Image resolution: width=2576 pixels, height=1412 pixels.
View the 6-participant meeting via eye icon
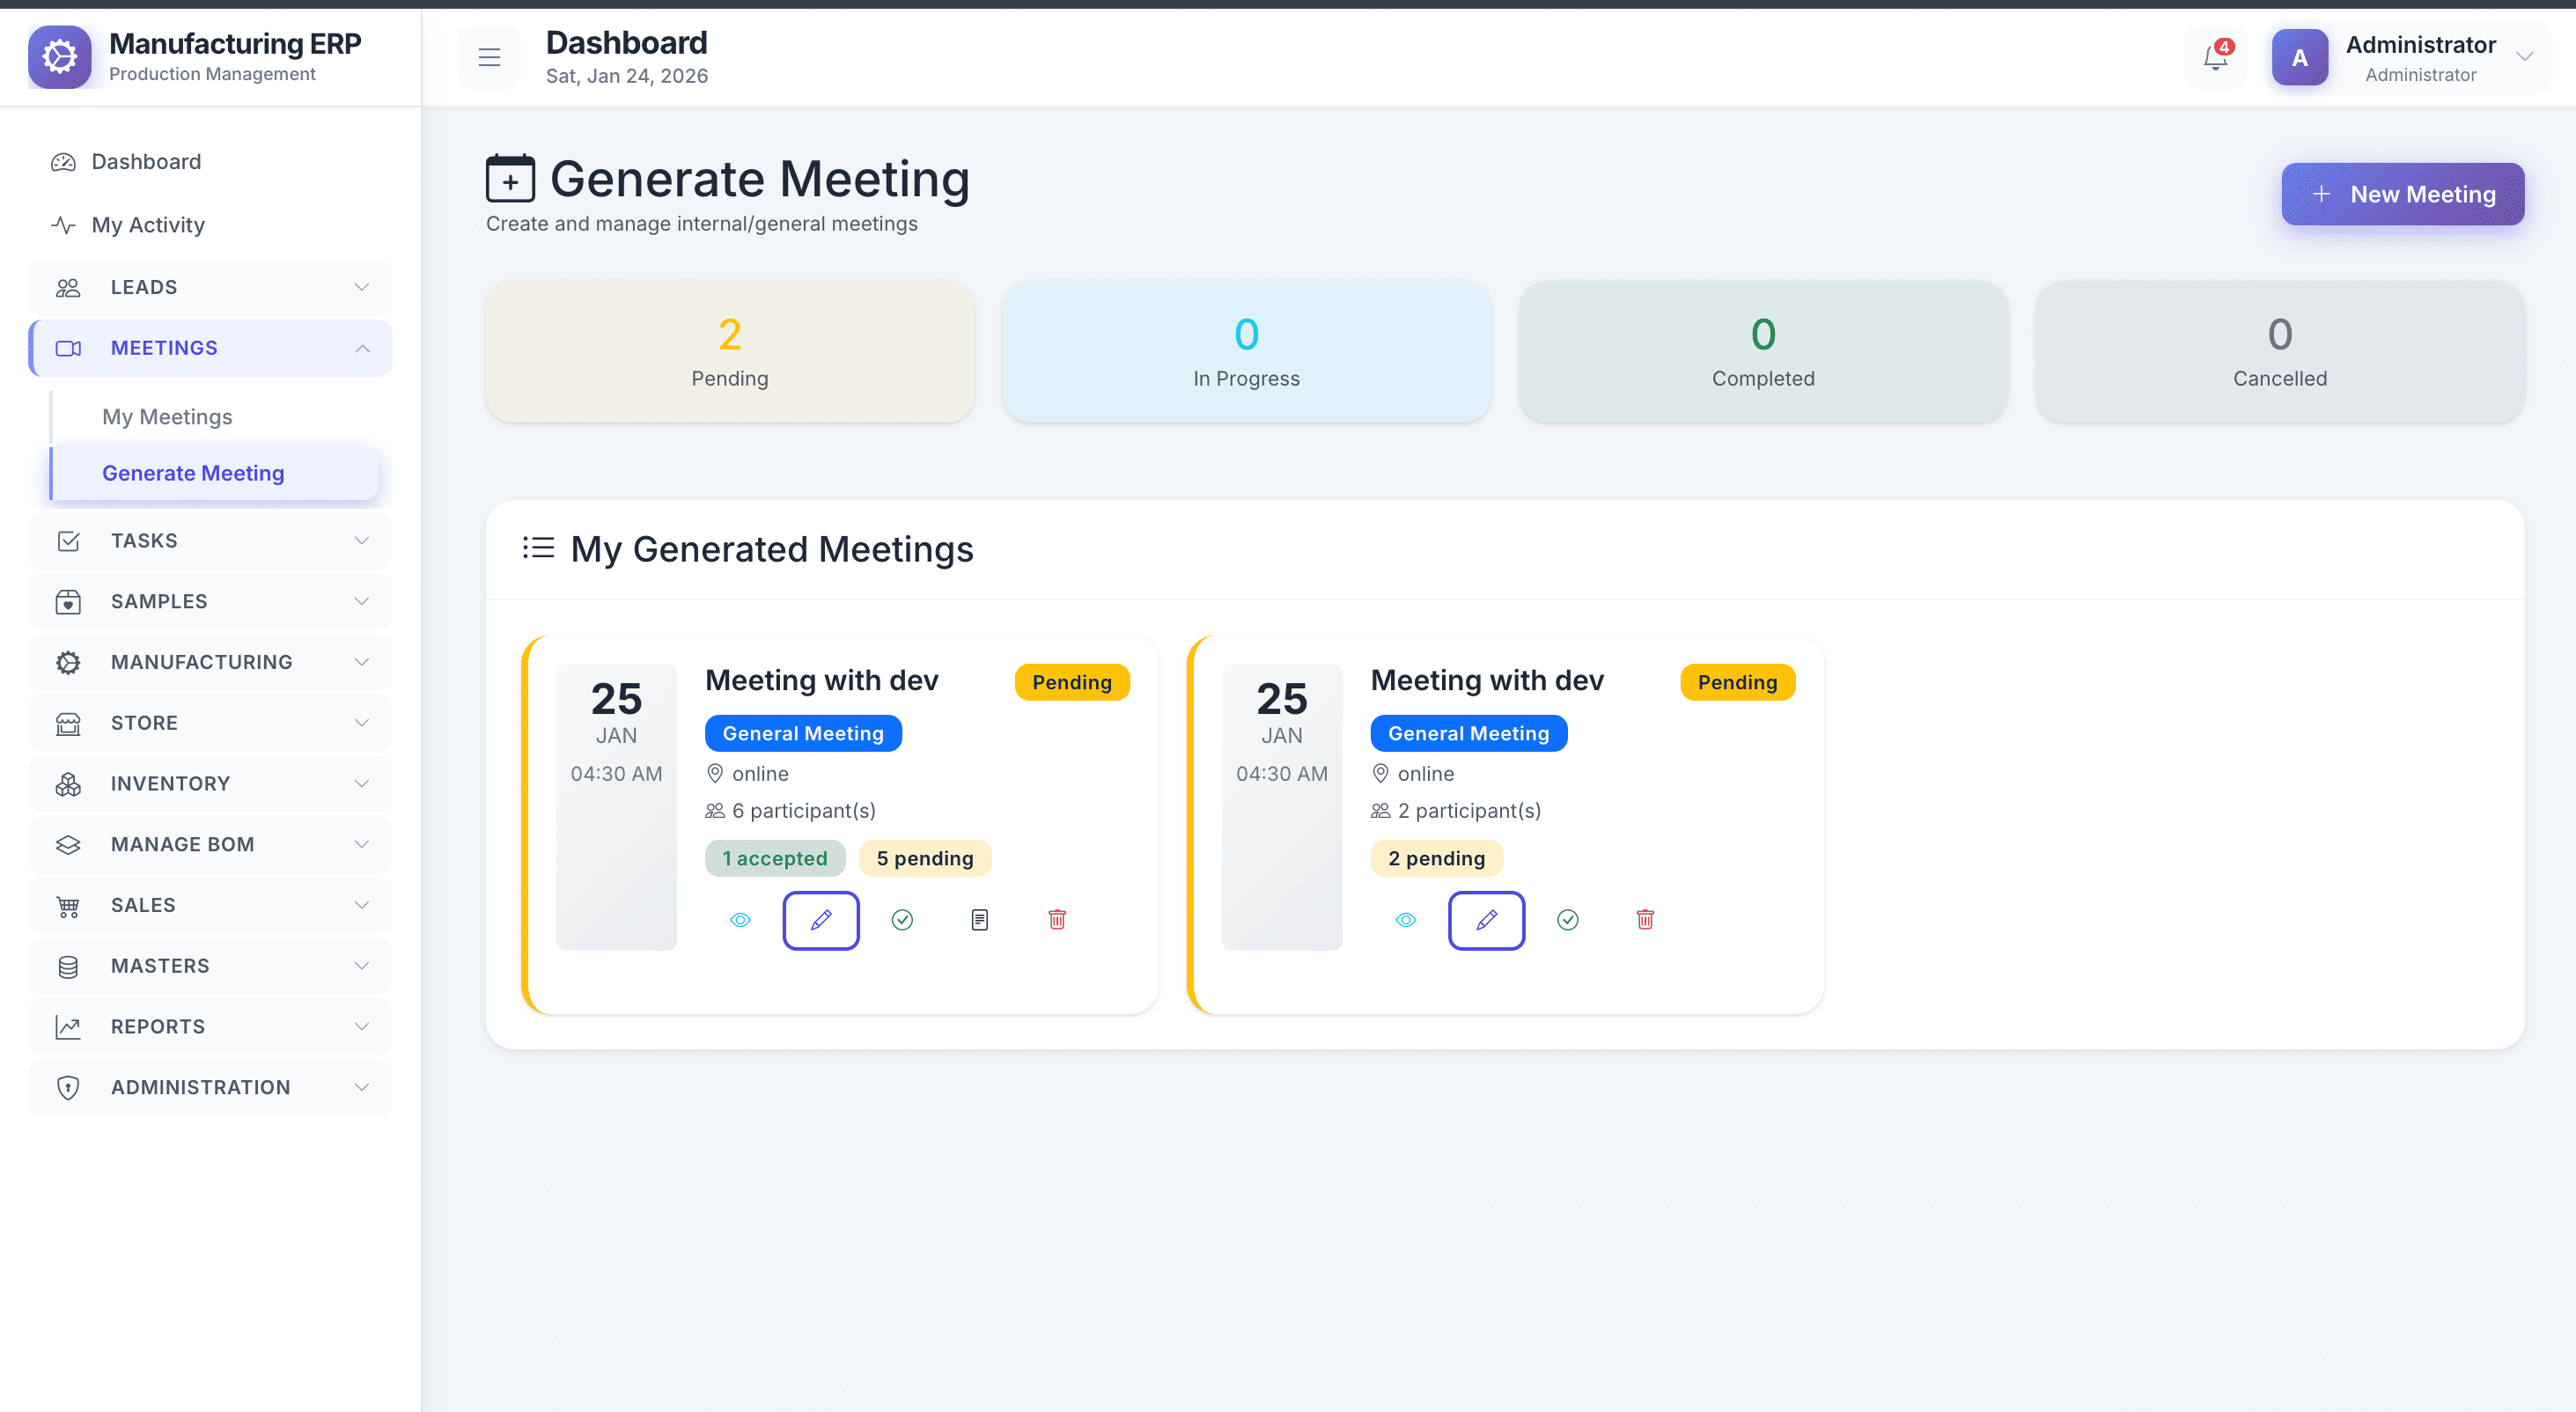(x=740, y=920)
